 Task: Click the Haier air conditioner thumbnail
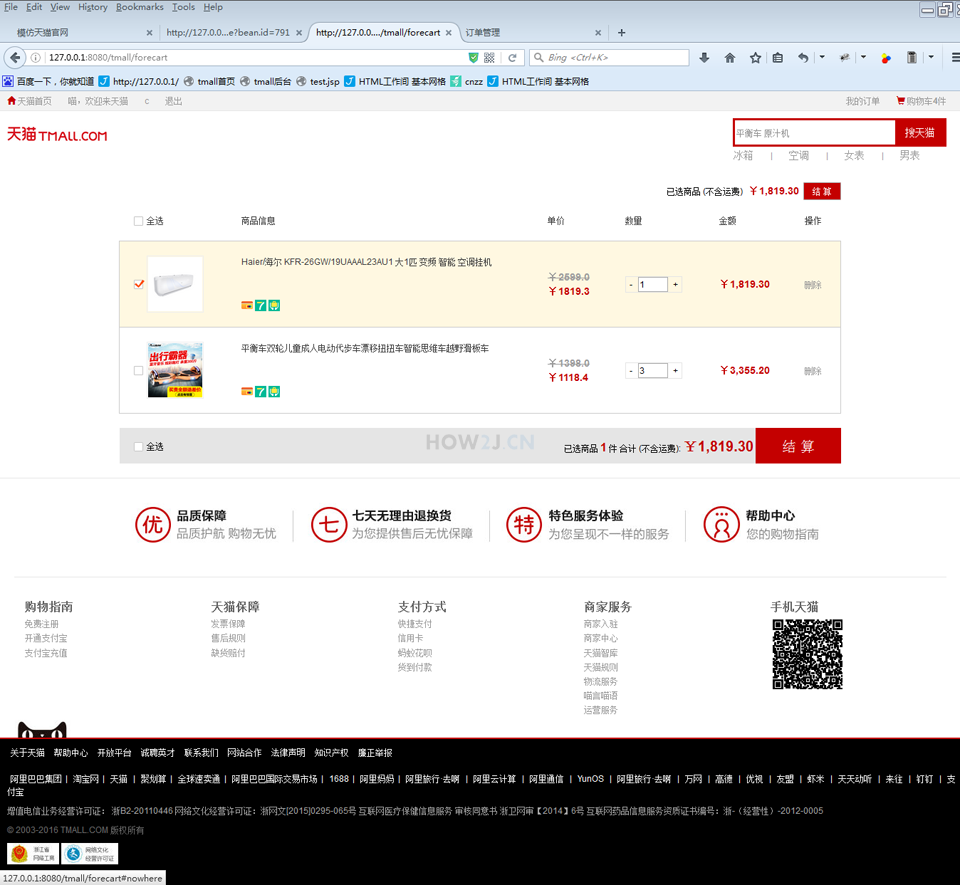coord(175,284)
